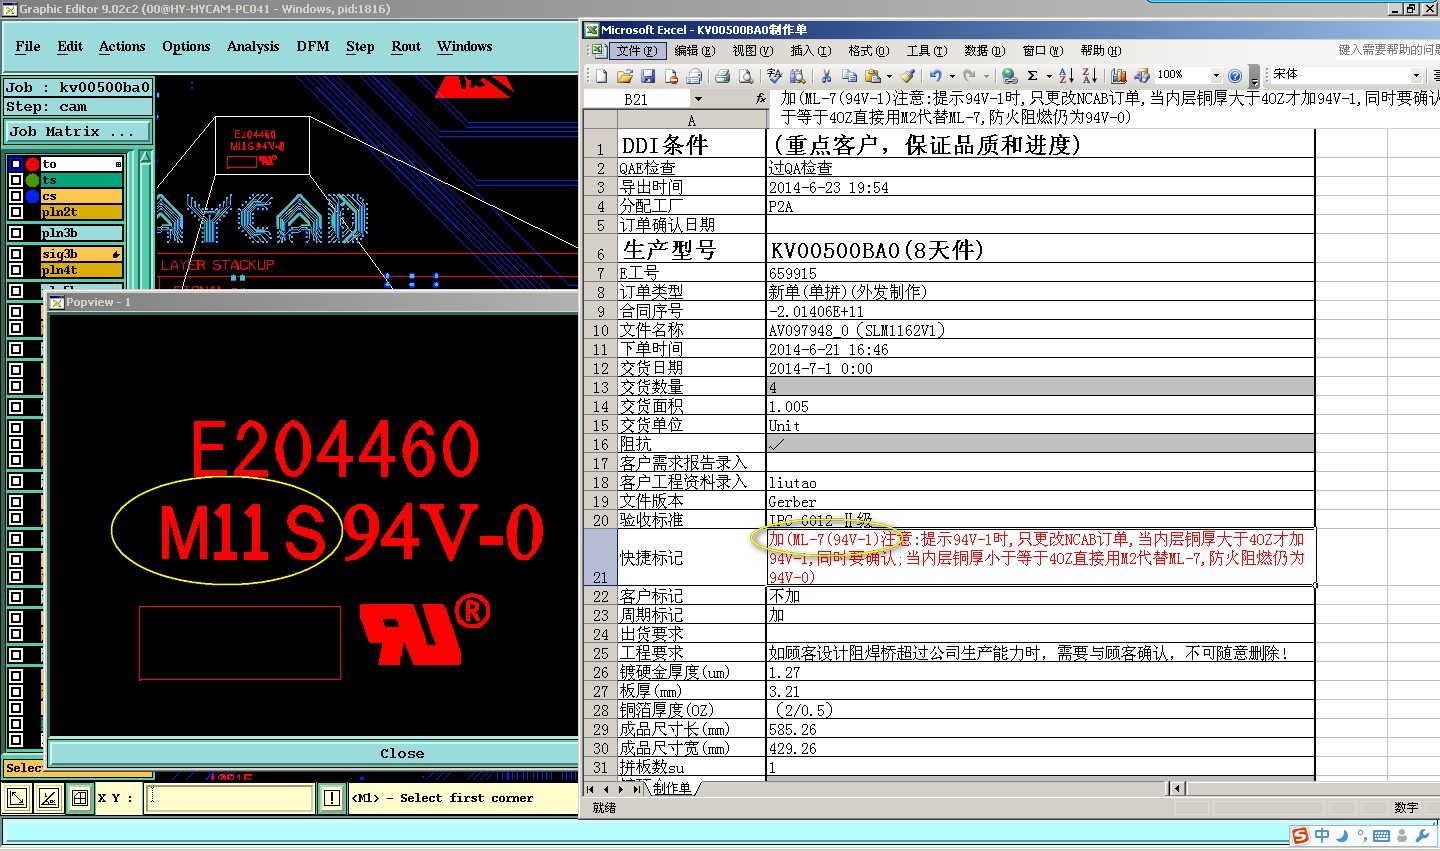Image resolution: width=1440 pixels, height=851 pixels.
Task: Open the Undo history dropdown arrow
Action: (952, 76)
